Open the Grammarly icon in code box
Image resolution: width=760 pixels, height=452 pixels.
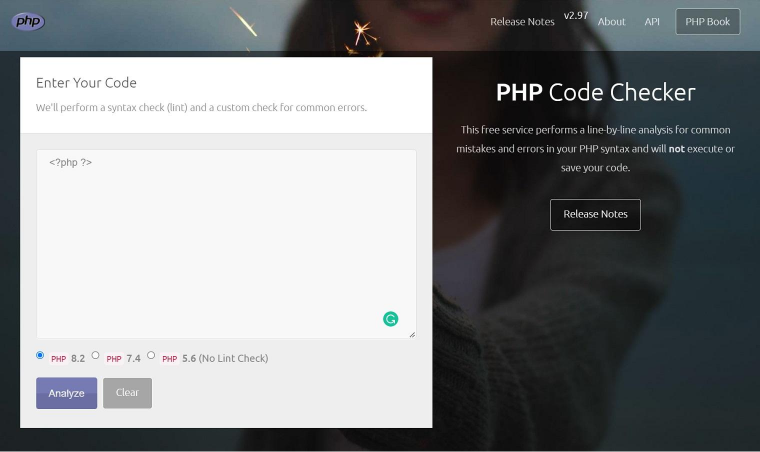pyautogui.click(x=391, y=319)
